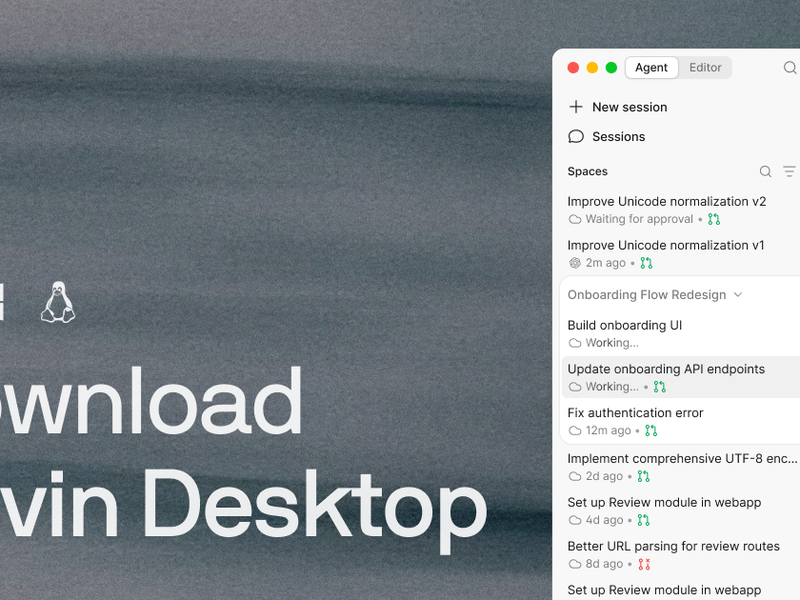Click cloud icon beside 12m ago
Image resolution: width=800 pixels, height=600 pixels.
[575, 431]
